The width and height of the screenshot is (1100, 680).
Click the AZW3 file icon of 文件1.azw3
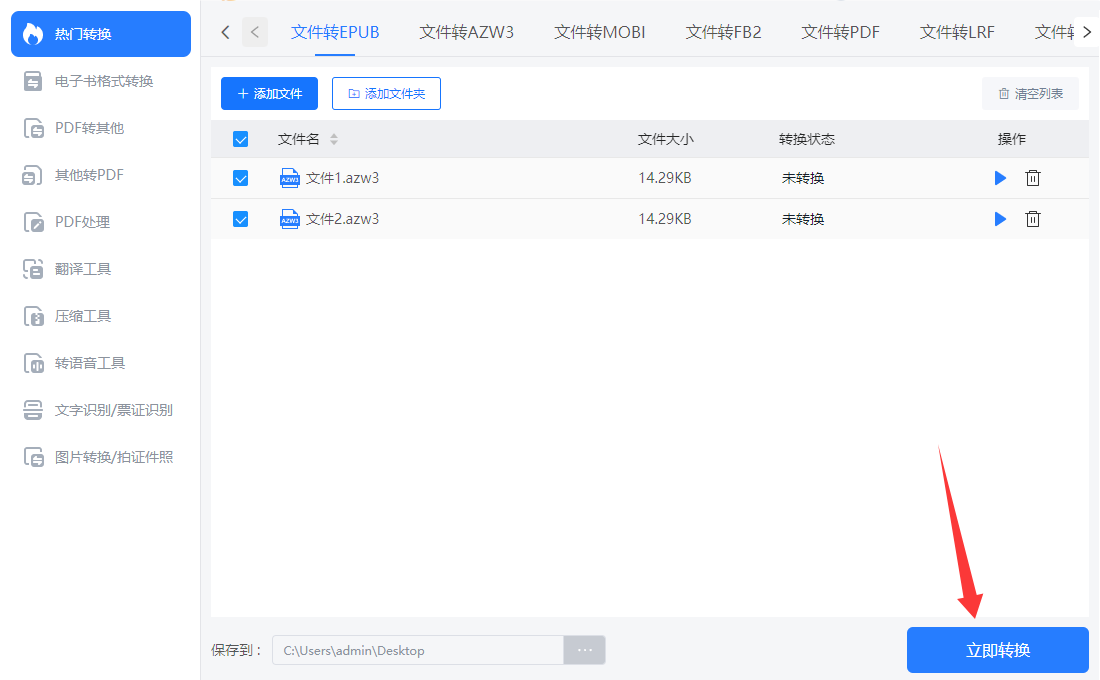pyautogui.click(x=290, y=178)
